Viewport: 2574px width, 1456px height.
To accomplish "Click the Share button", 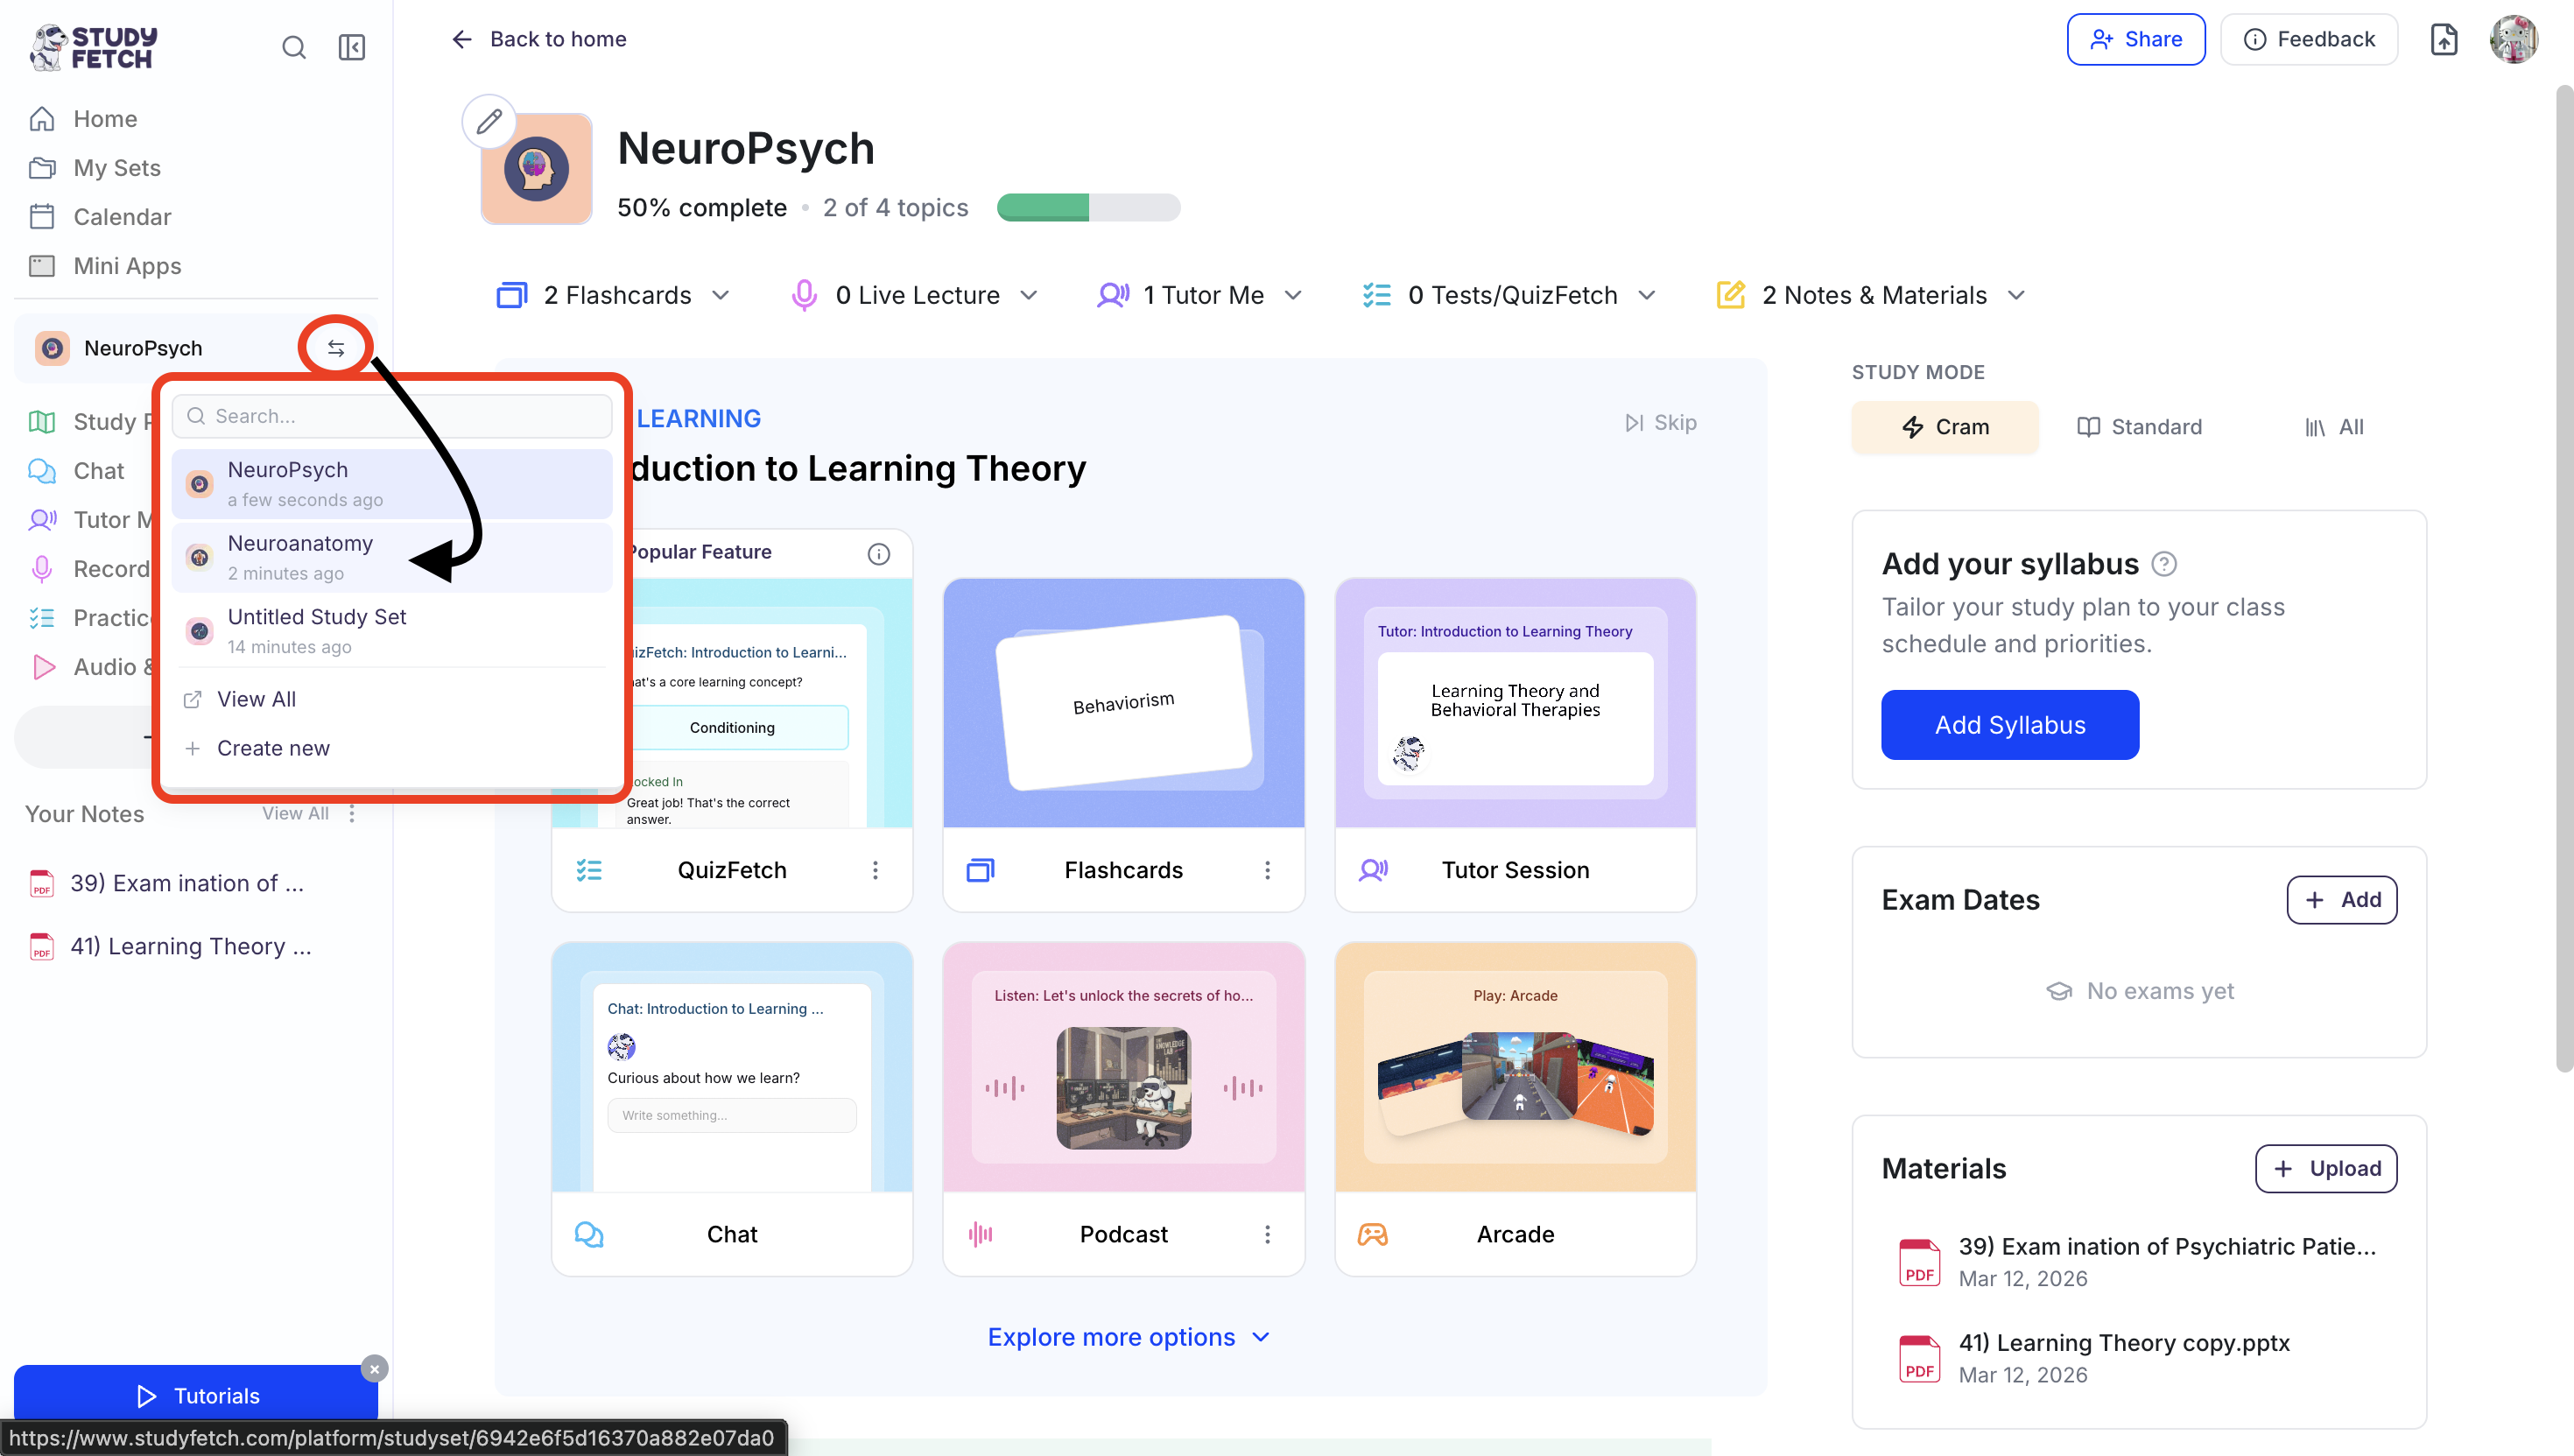I will (x=2136, y=39).
